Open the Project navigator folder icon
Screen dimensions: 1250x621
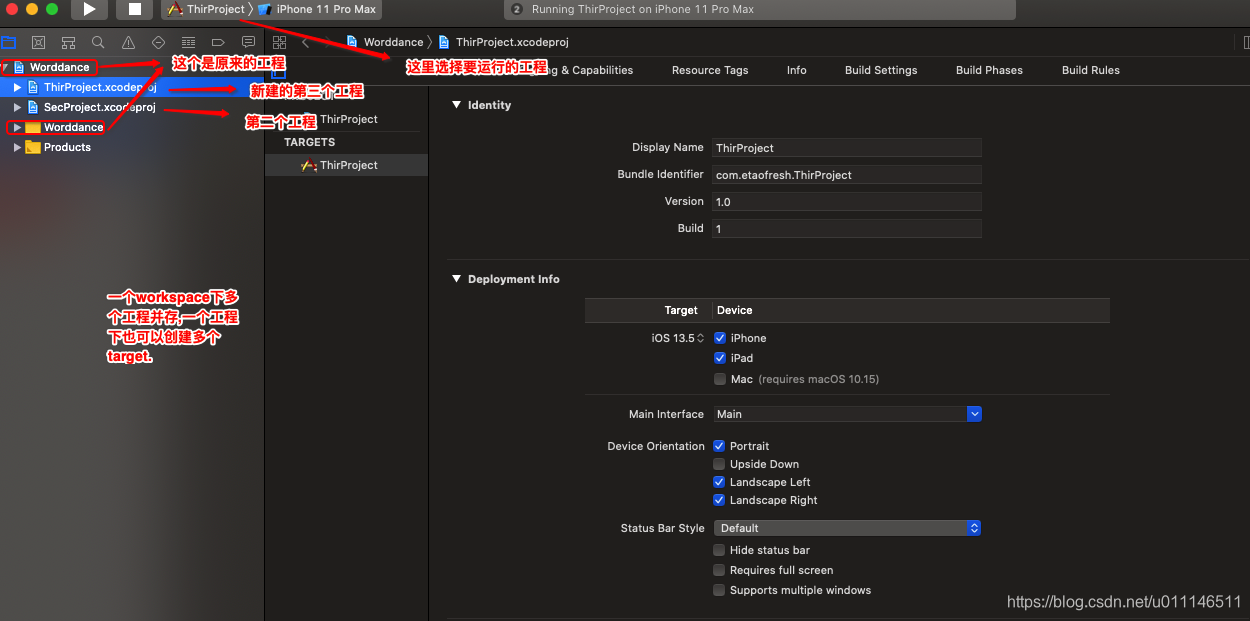(x=9, y=42)
